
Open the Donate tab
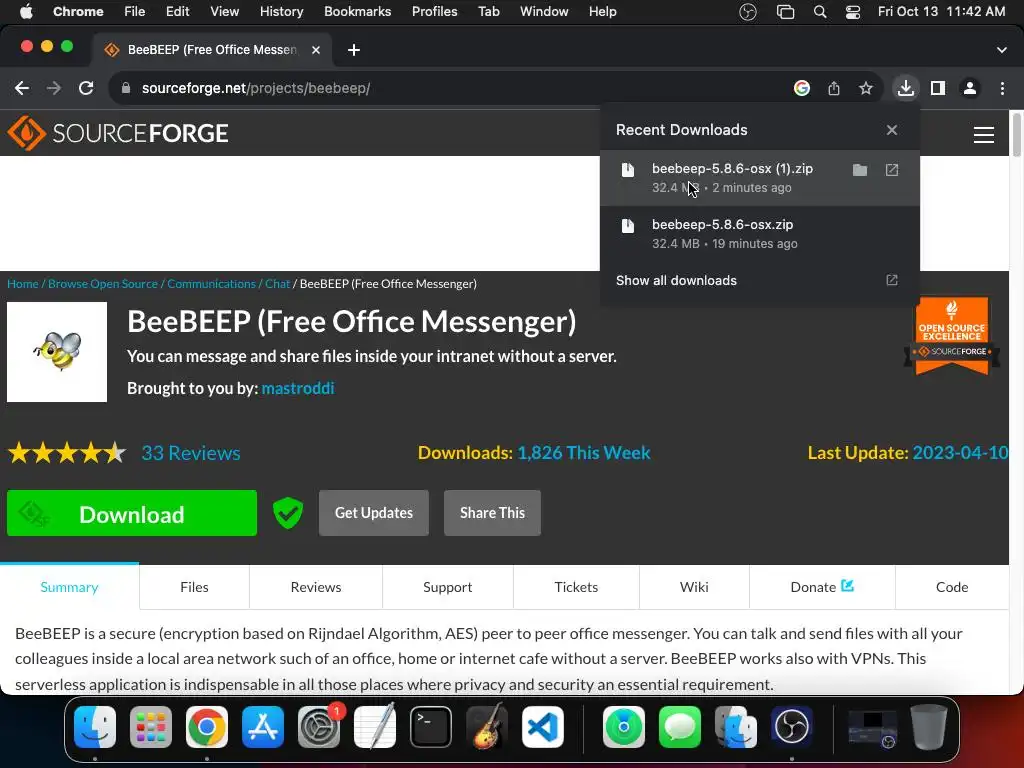pyautogui.click(x=822, y=587)
